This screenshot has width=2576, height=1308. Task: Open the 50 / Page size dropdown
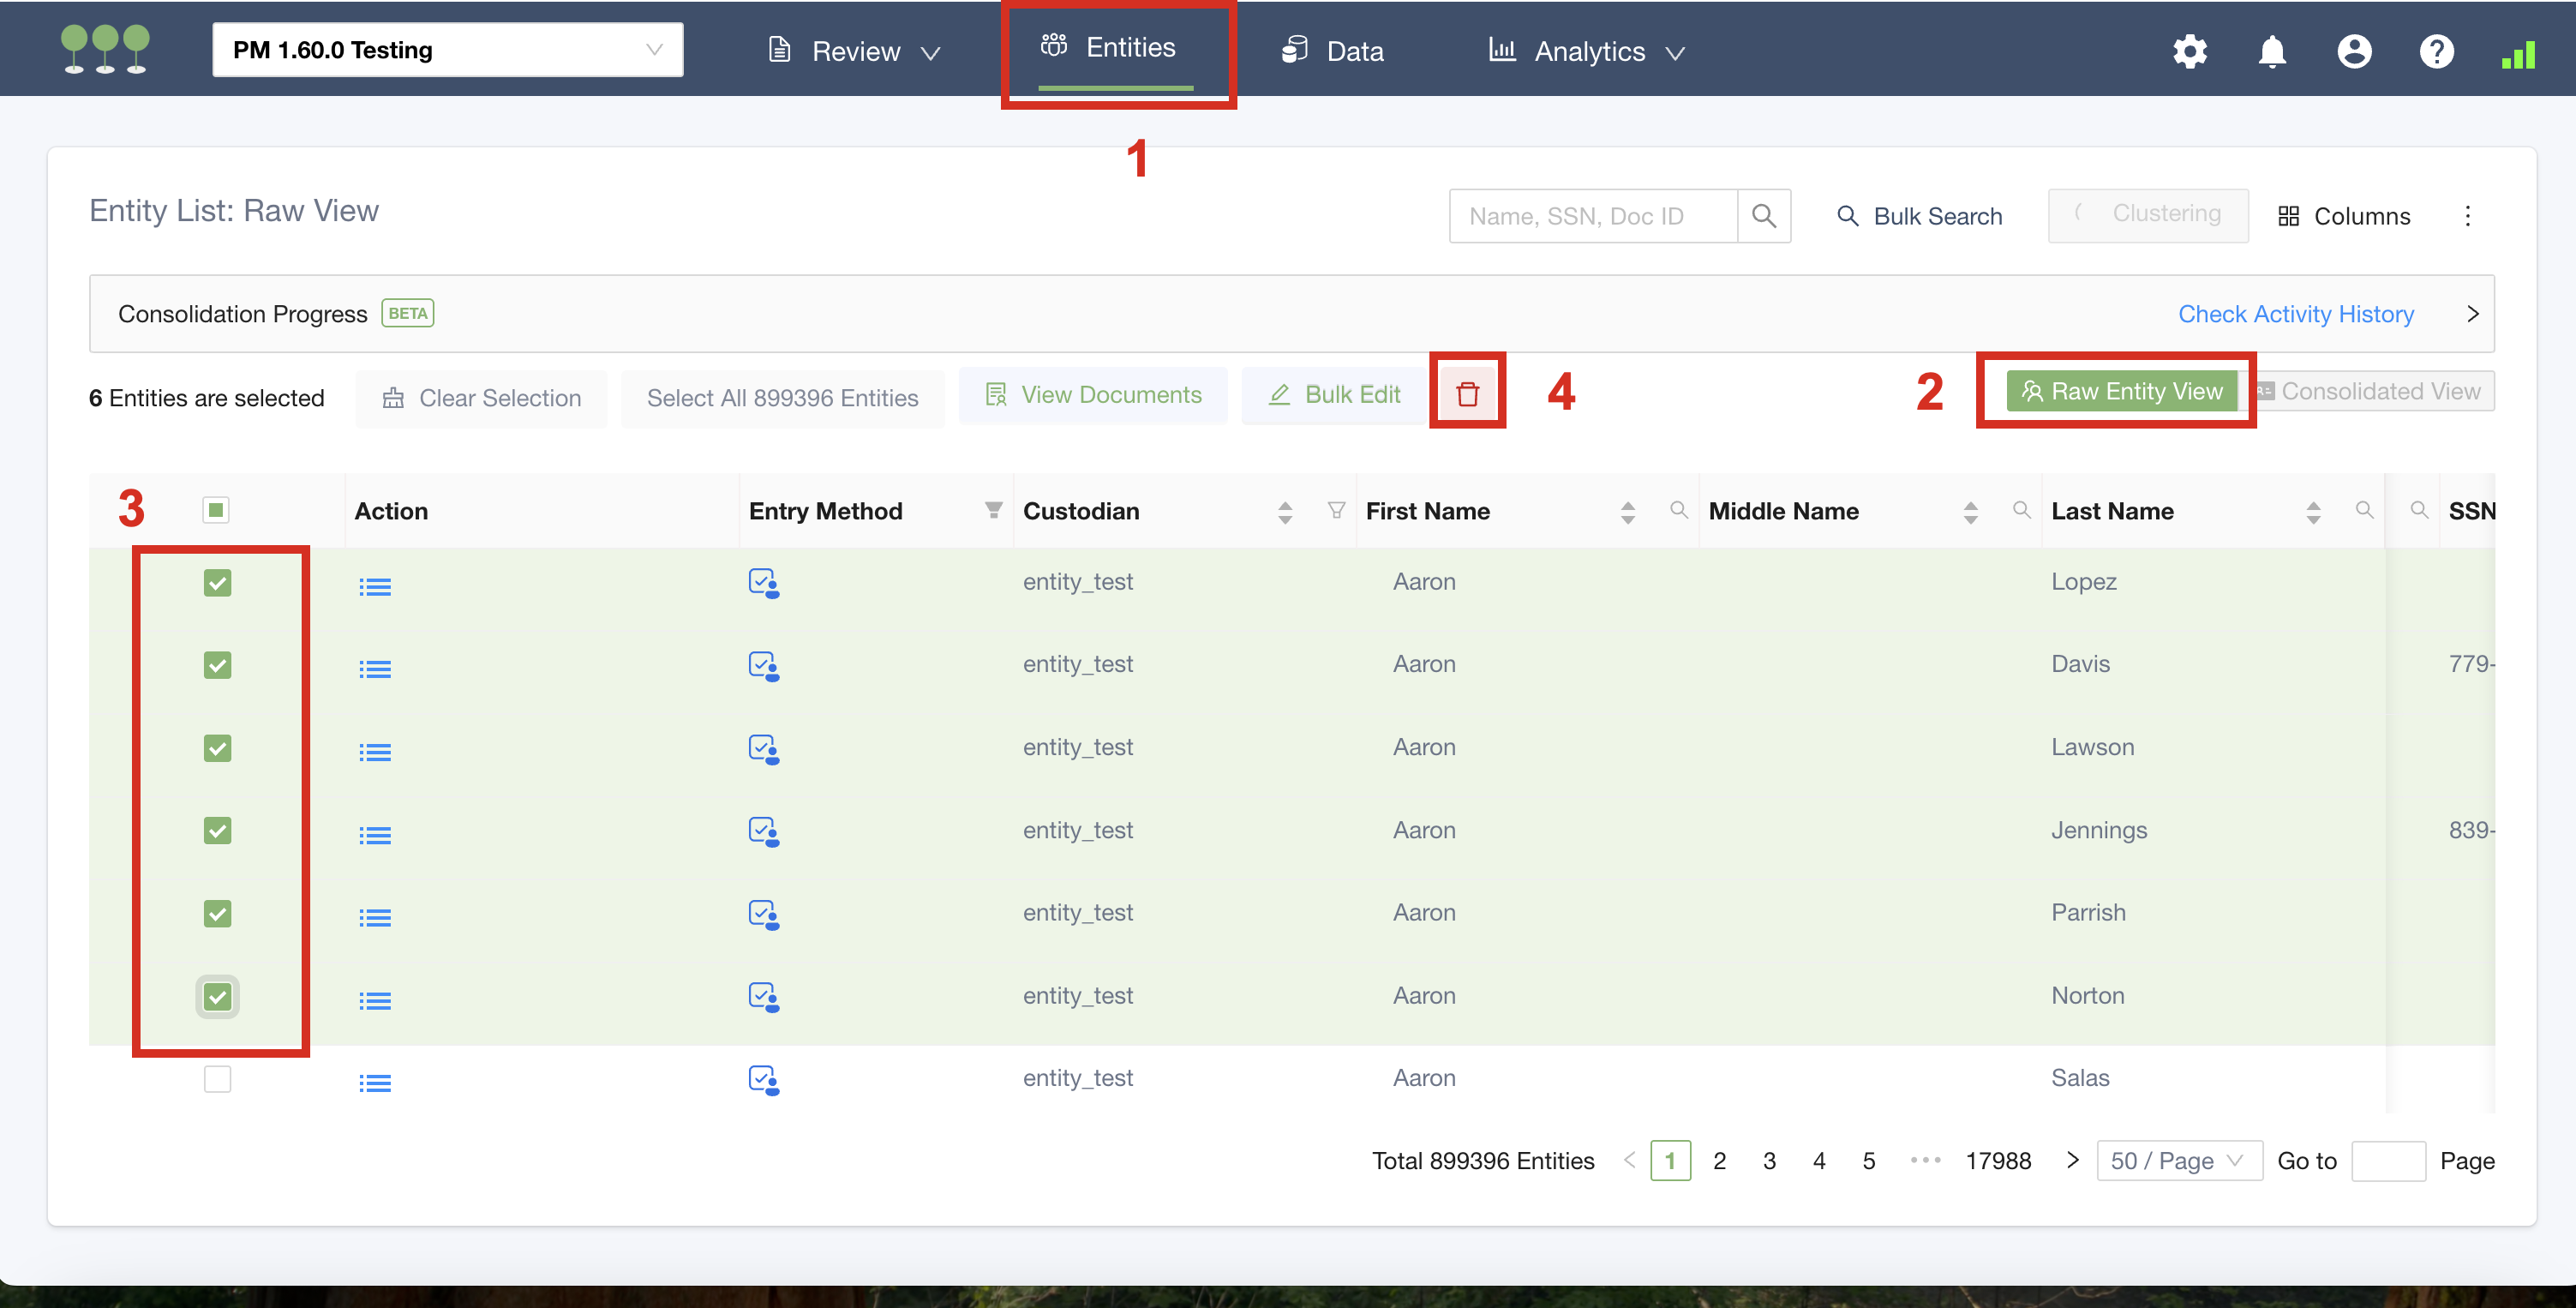click(x=2178, y=1161)
